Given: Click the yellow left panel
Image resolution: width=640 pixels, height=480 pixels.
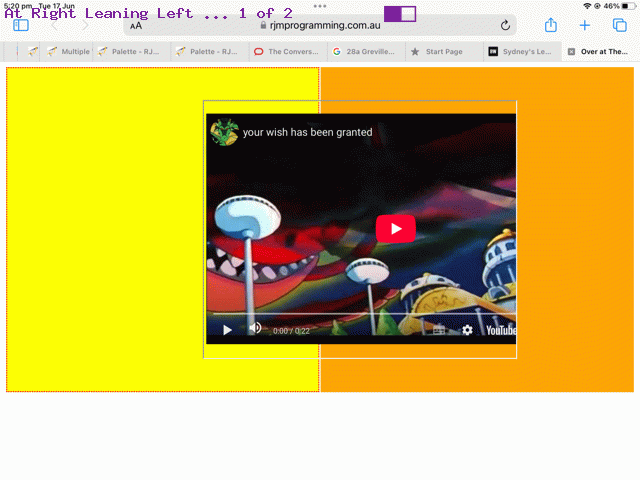Looking at the screenshot, I should point(104,229).
